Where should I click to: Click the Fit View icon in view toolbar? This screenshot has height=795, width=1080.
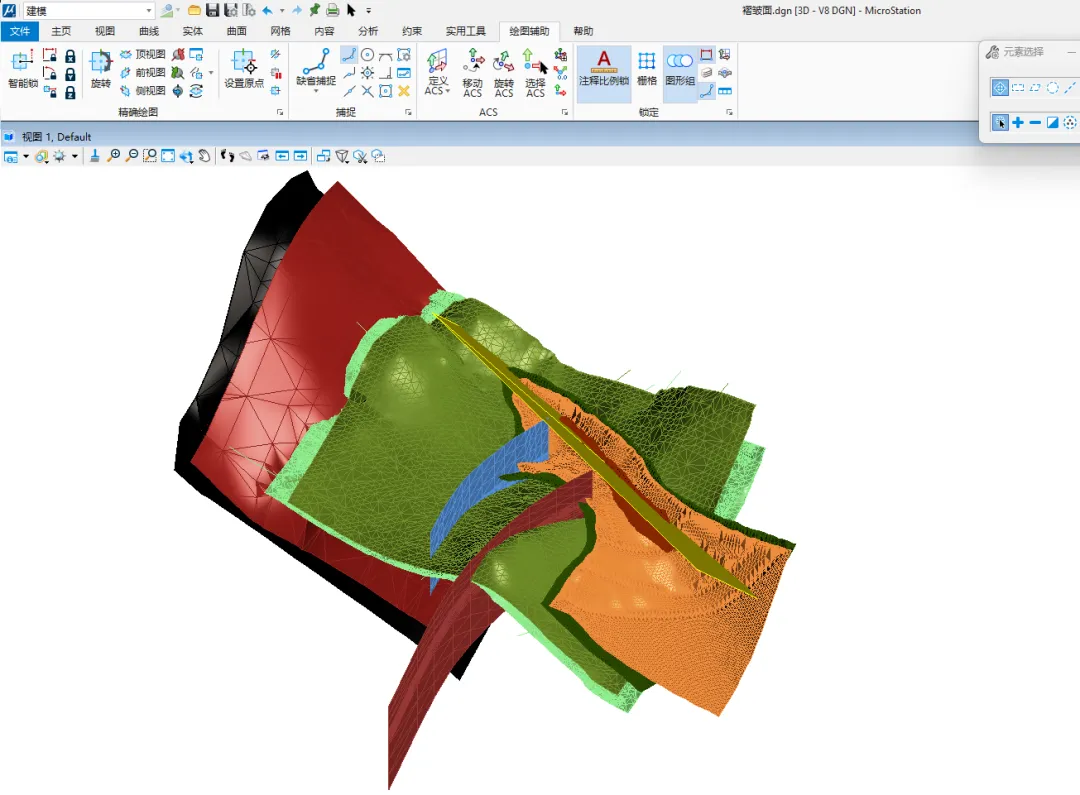(168, 156)
